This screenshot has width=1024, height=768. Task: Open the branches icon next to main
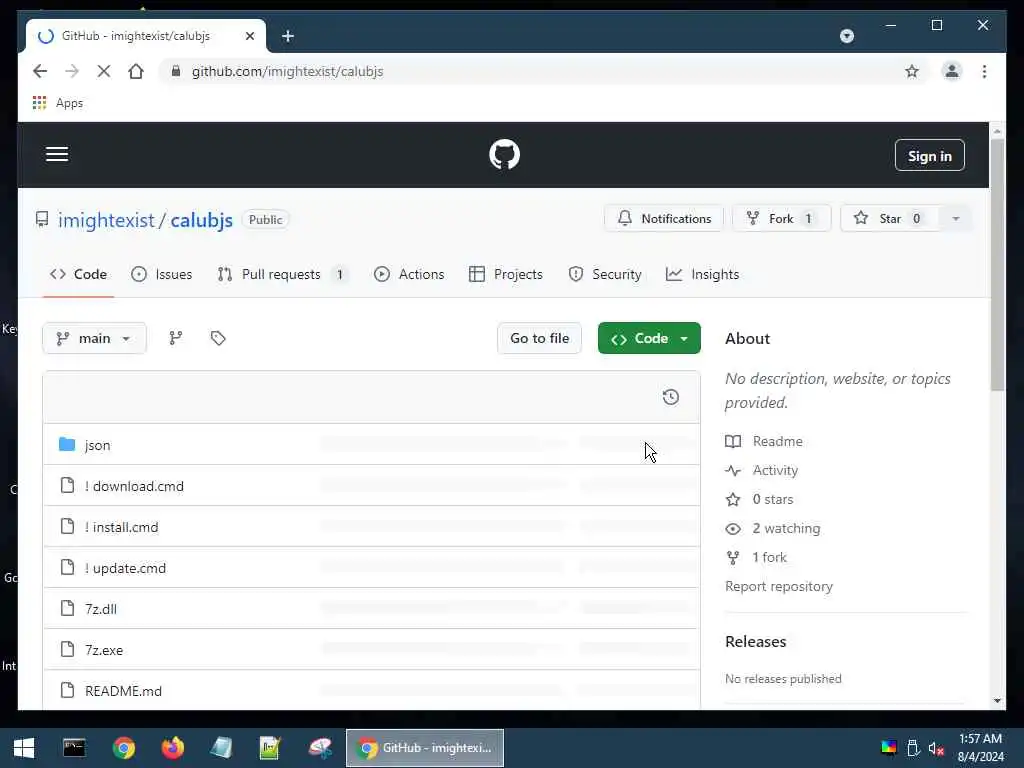point(176,338)
